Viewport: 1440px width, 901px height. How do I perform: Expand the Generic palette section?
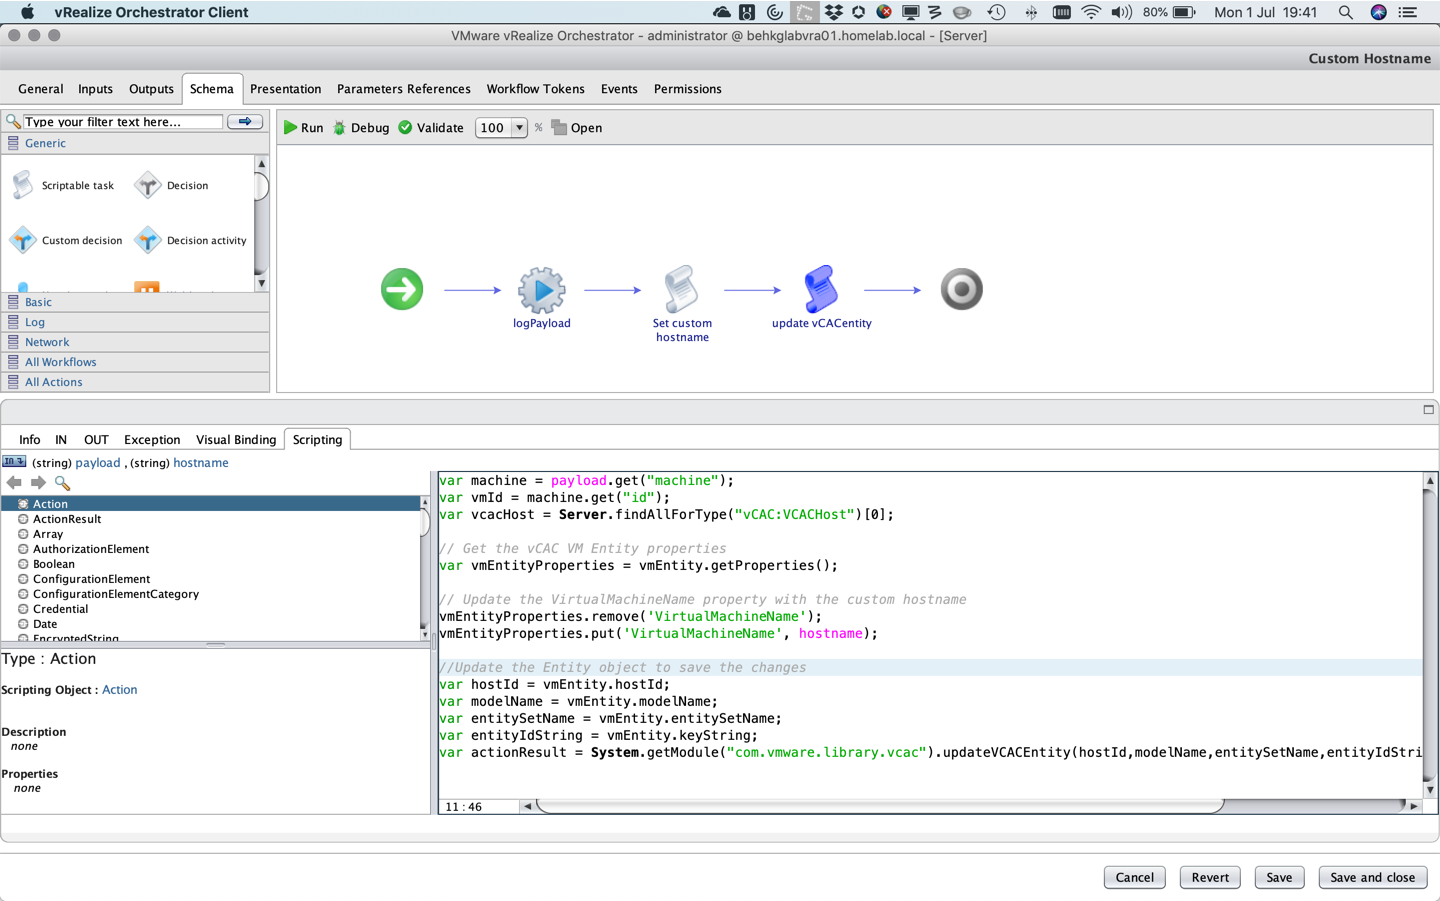[135, 143]
